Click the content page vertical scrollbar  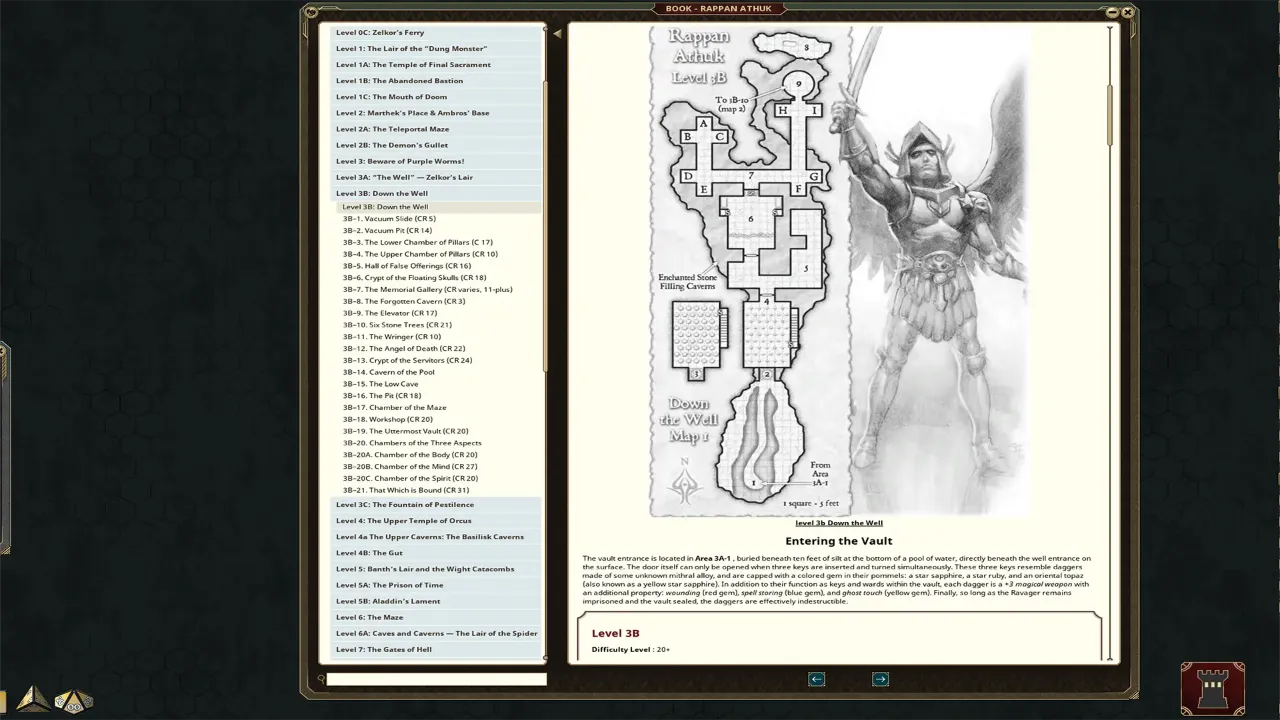click(x=1109, y=115)
